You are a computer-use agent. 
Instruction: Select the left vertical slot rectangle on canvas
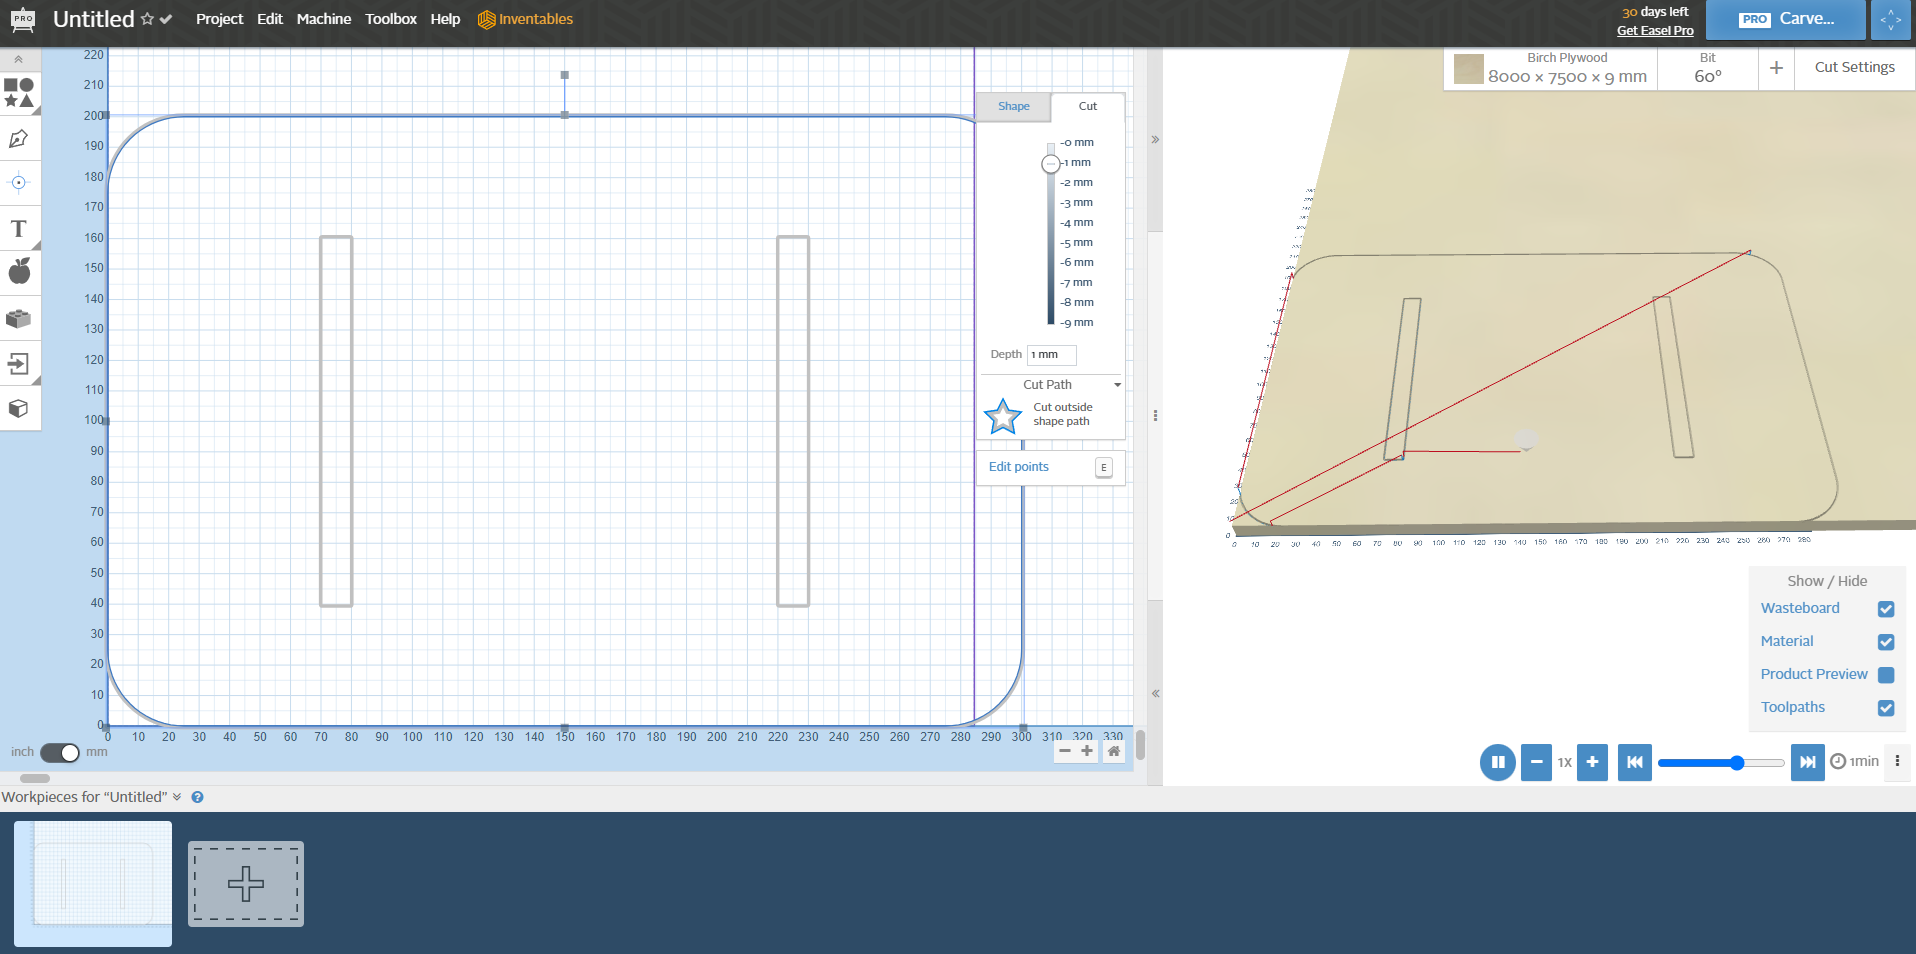click(336, 421)
